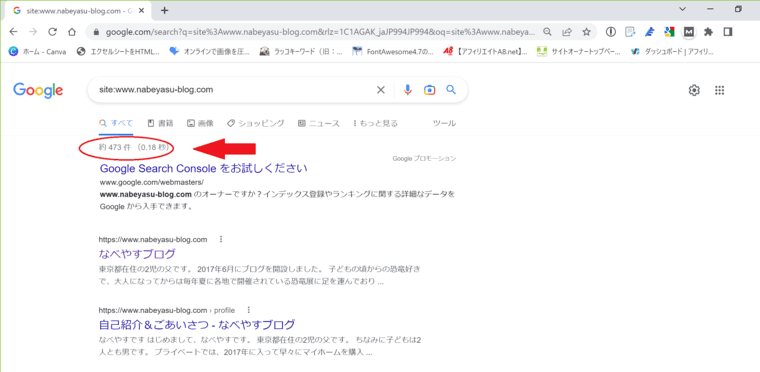
Task: Reload the current page
Action: 52,32
